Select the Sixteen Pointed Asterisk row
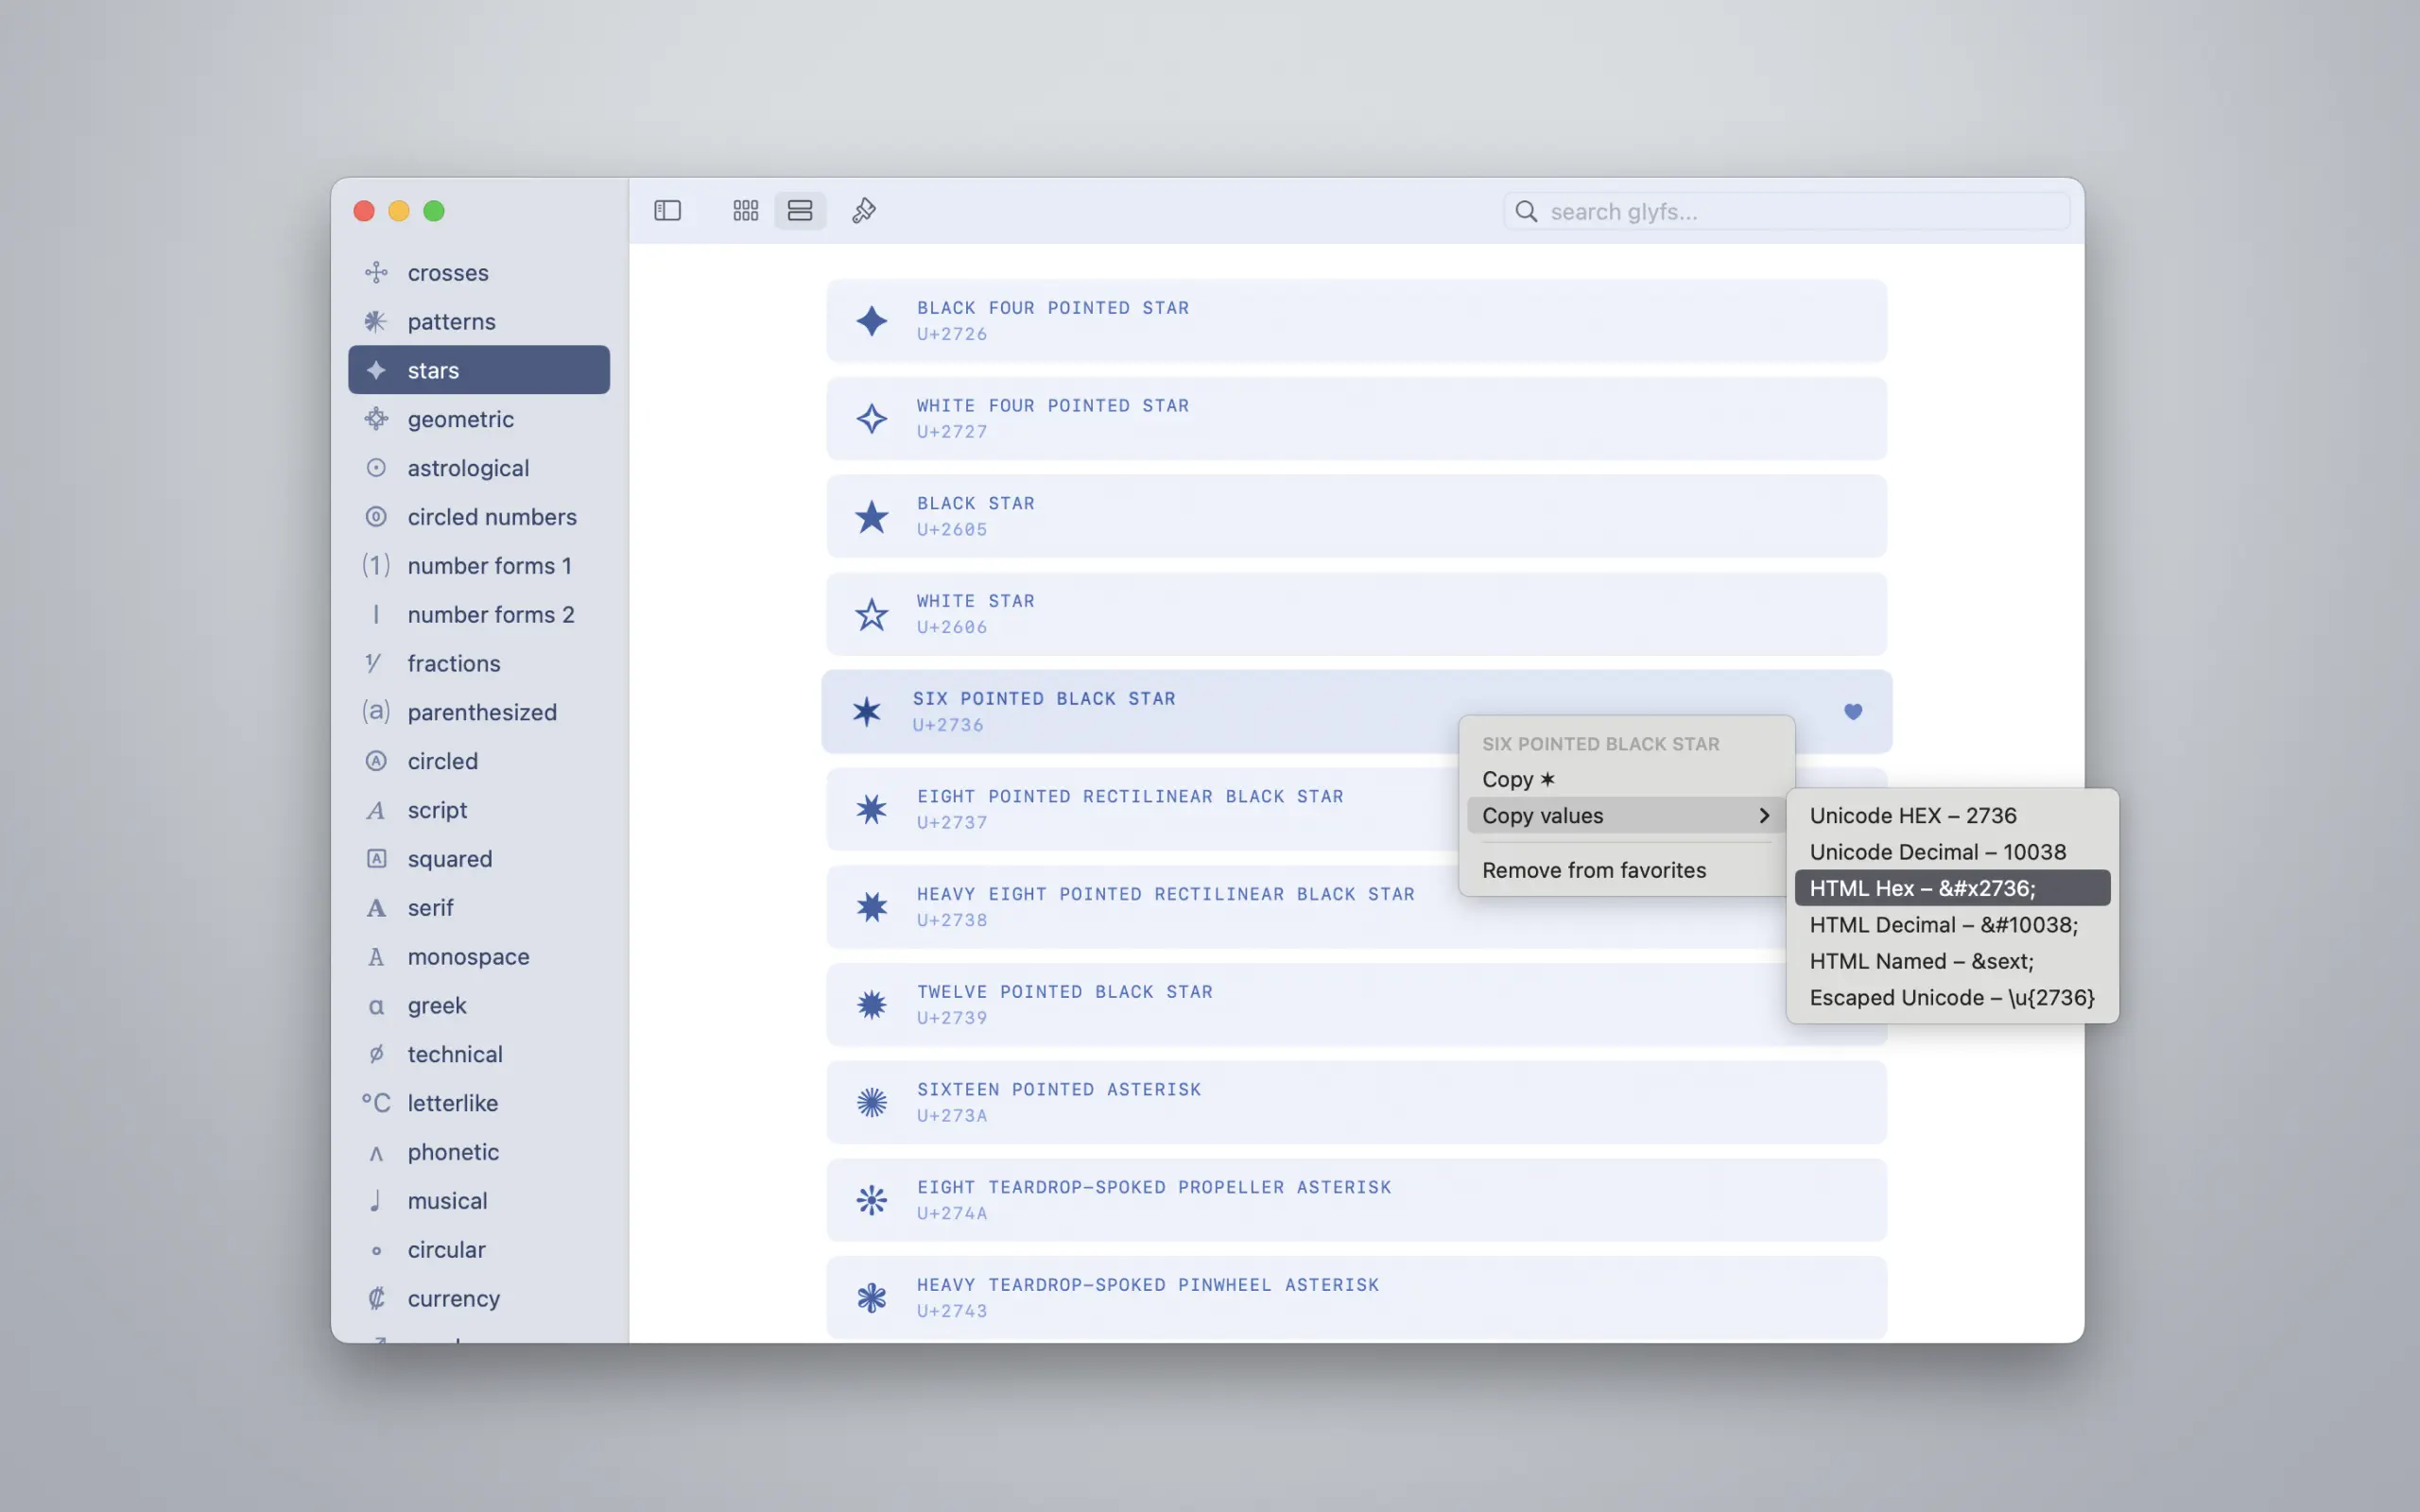The width and height of the screenshot is (2420, 1512). [1058, 1101]
